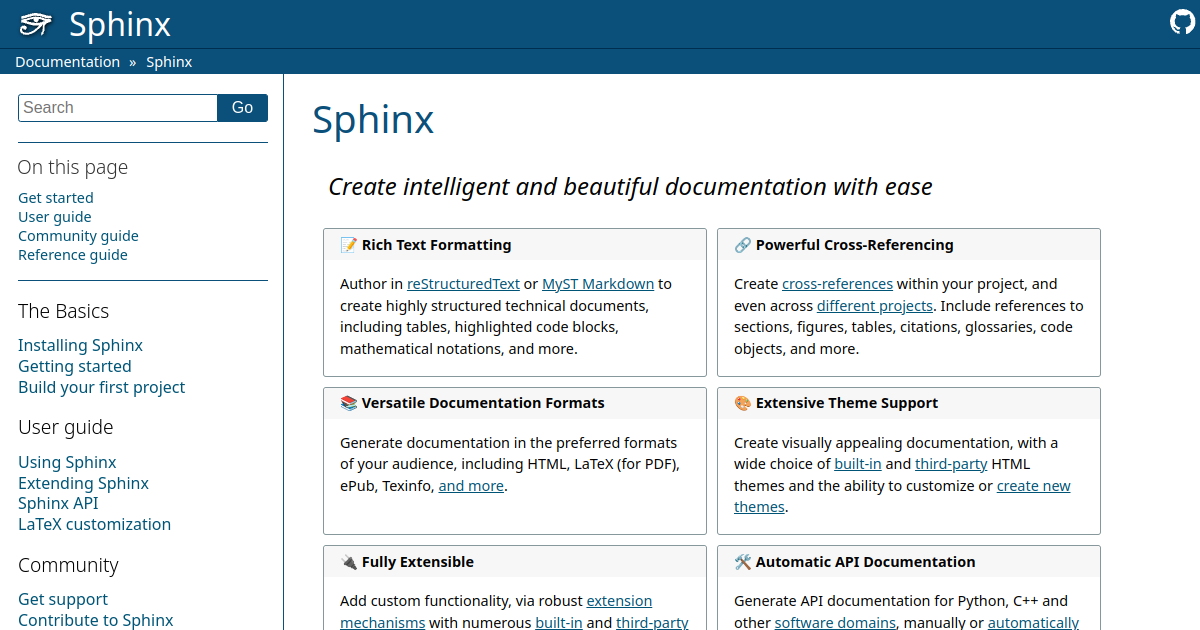This screenshot has height=630, width=1200.
Task: Click the palette emoji on Extensive Theme Support
Action: 742,403
